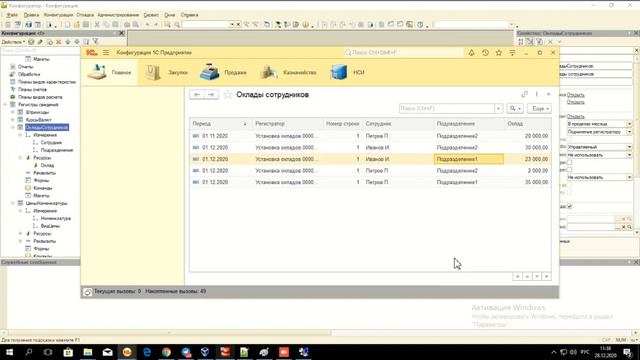640x360 pixels.
Task: Jump to list end button bottom right
Action: tap(547, 277)
